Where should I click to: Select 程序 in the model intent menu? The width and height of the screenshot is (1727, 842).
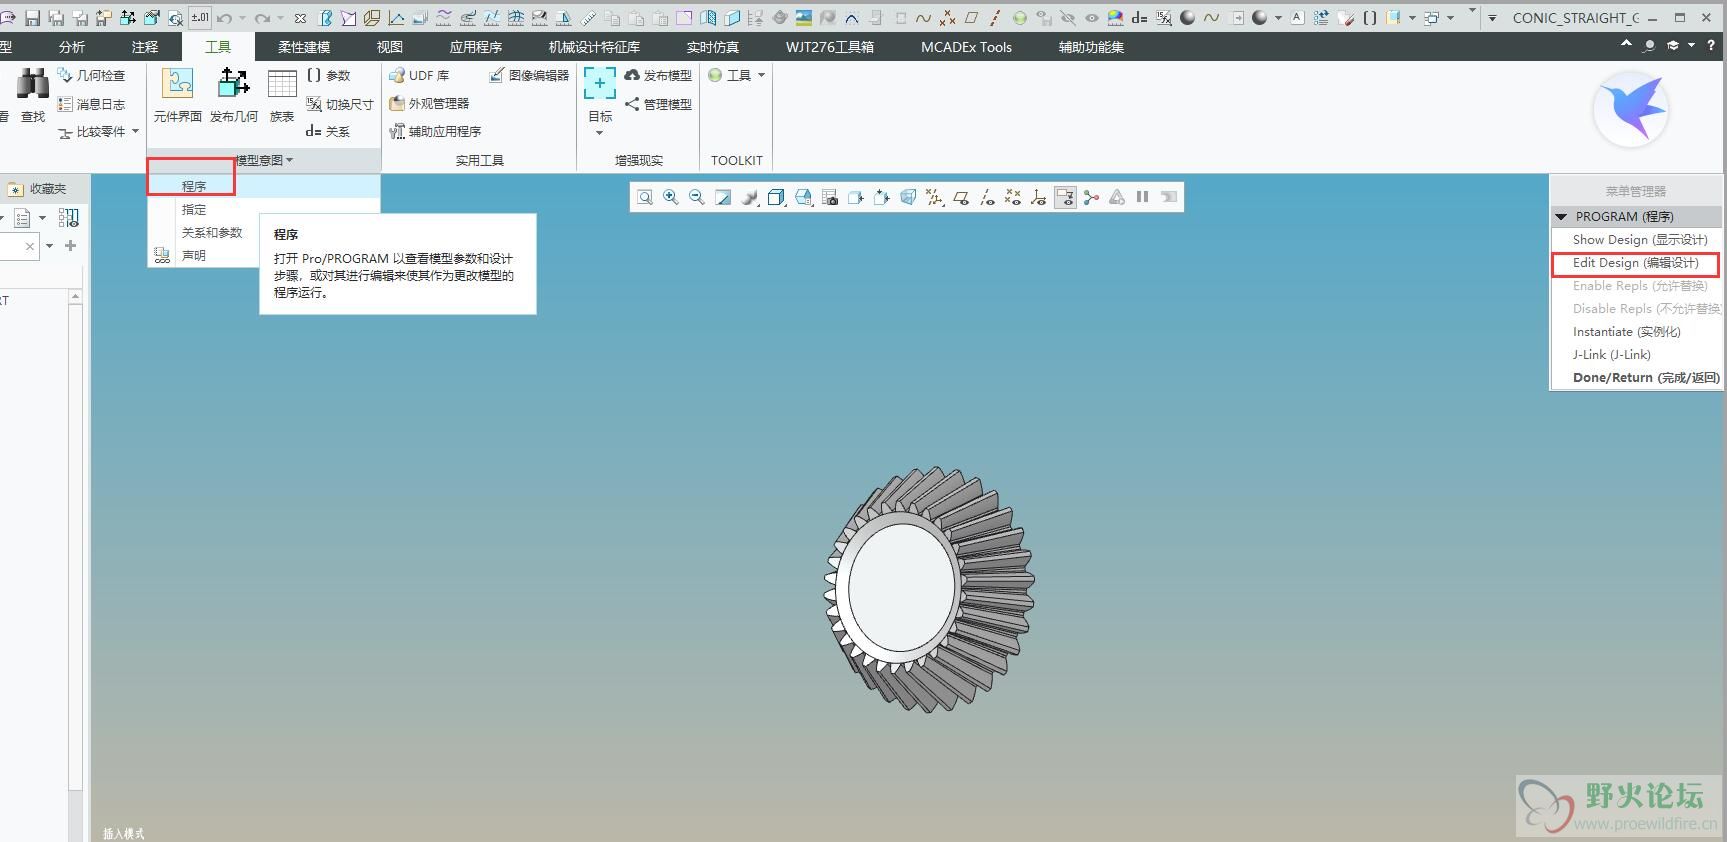(194, 186)
